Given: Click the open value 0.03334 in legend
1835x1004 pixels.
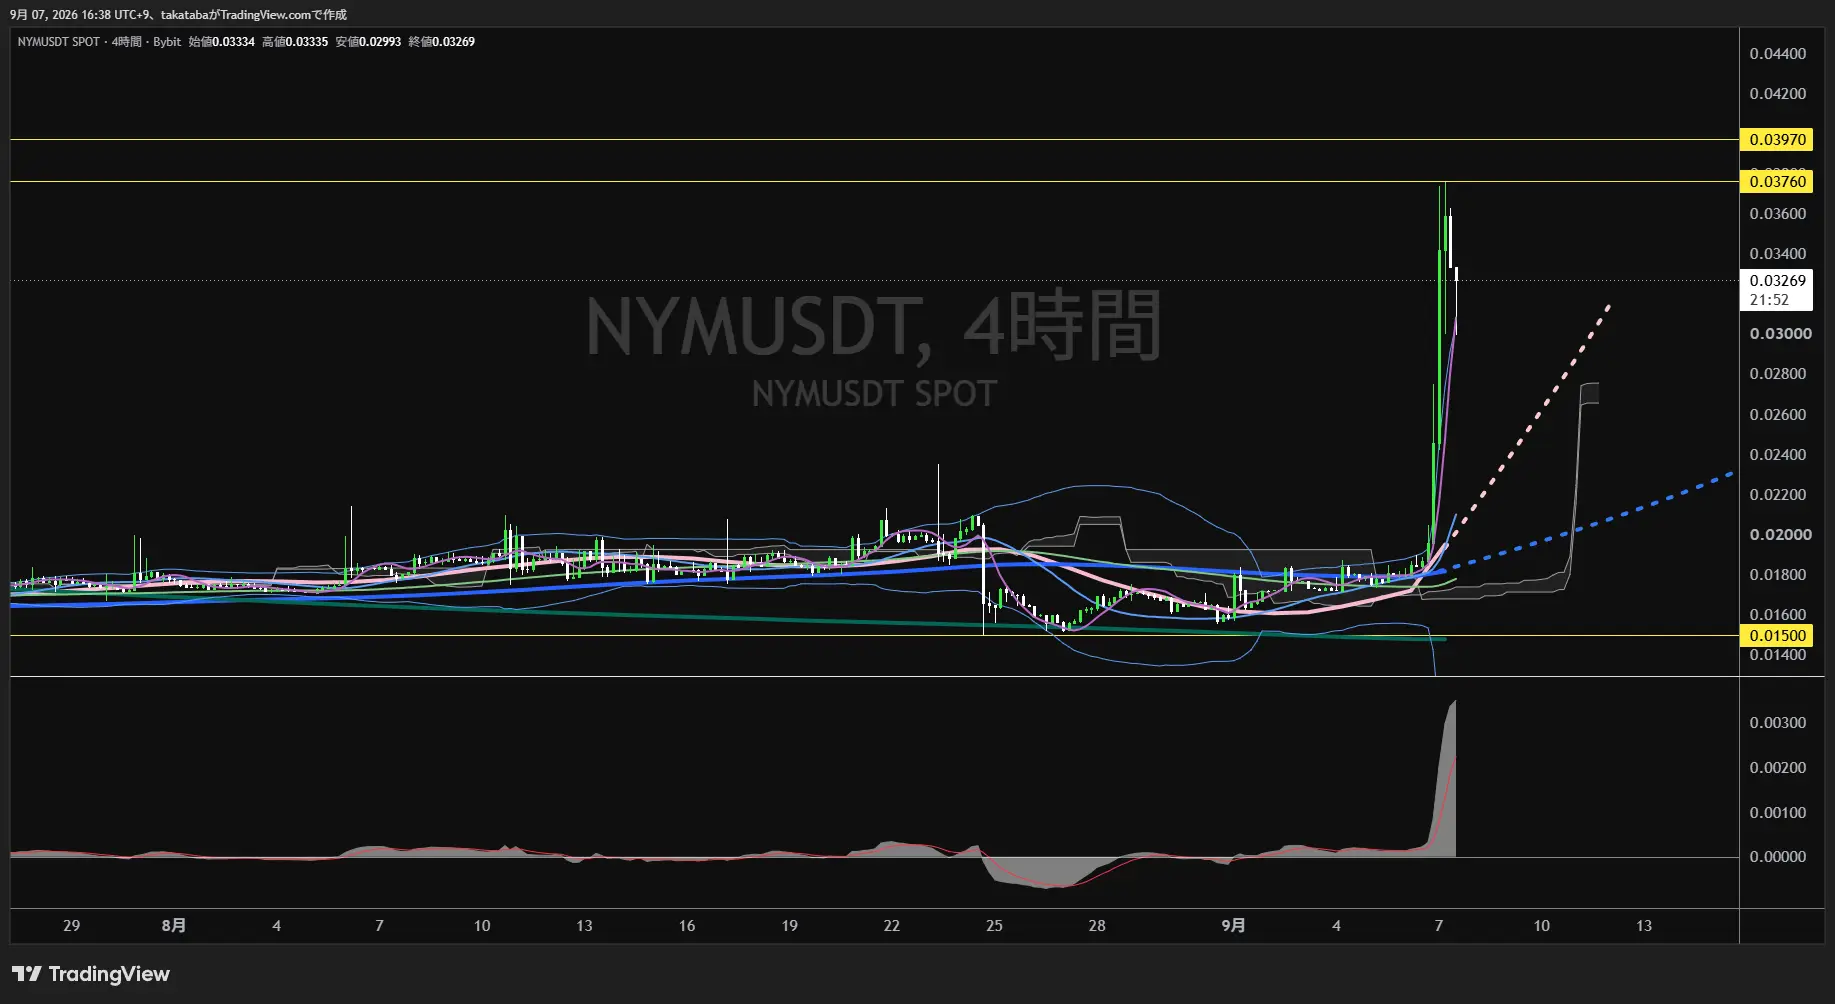Looking at the screenshot, I should (235, 42).
